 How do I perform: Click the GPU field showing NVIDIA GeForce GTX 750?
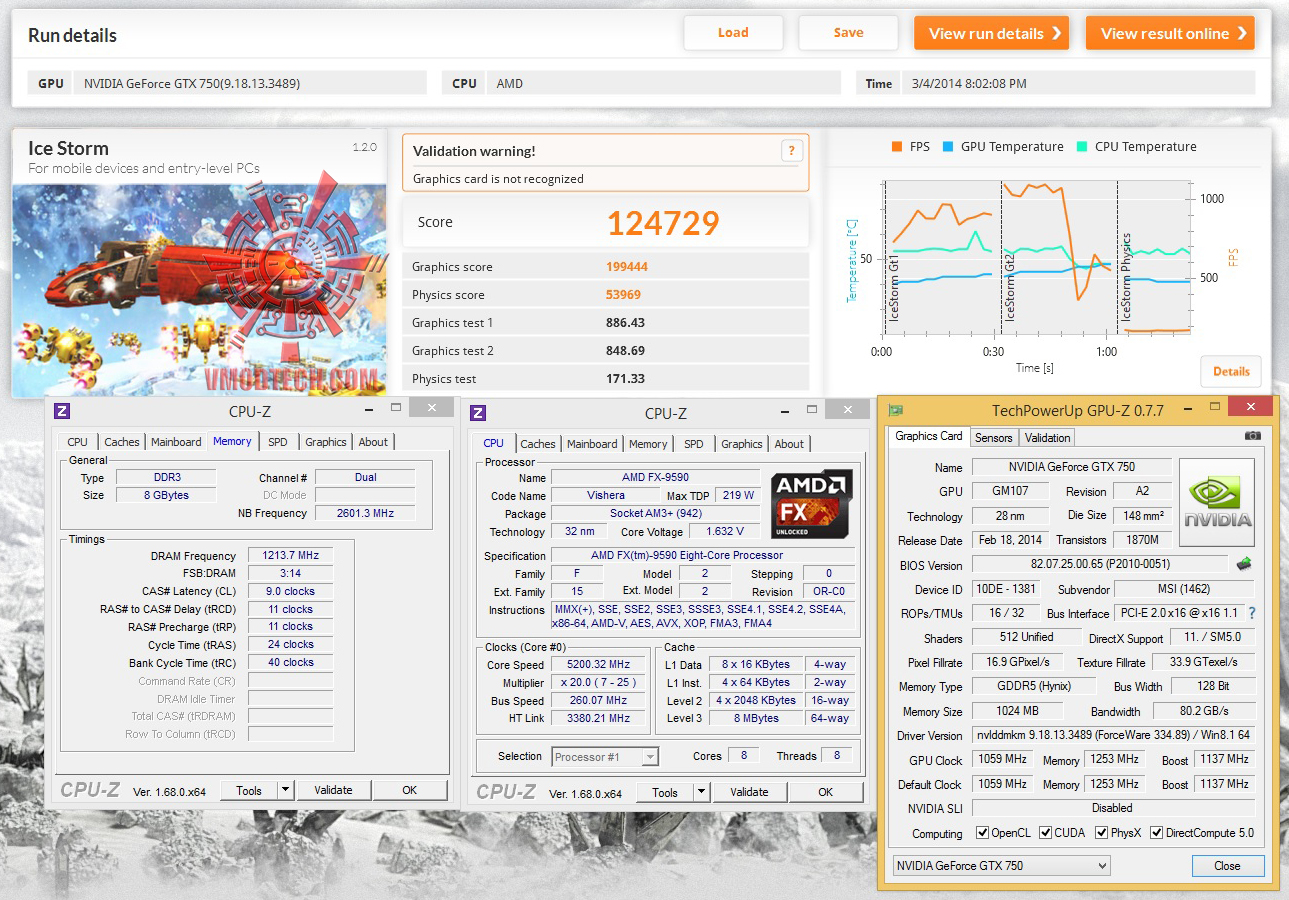click(249, 83)
